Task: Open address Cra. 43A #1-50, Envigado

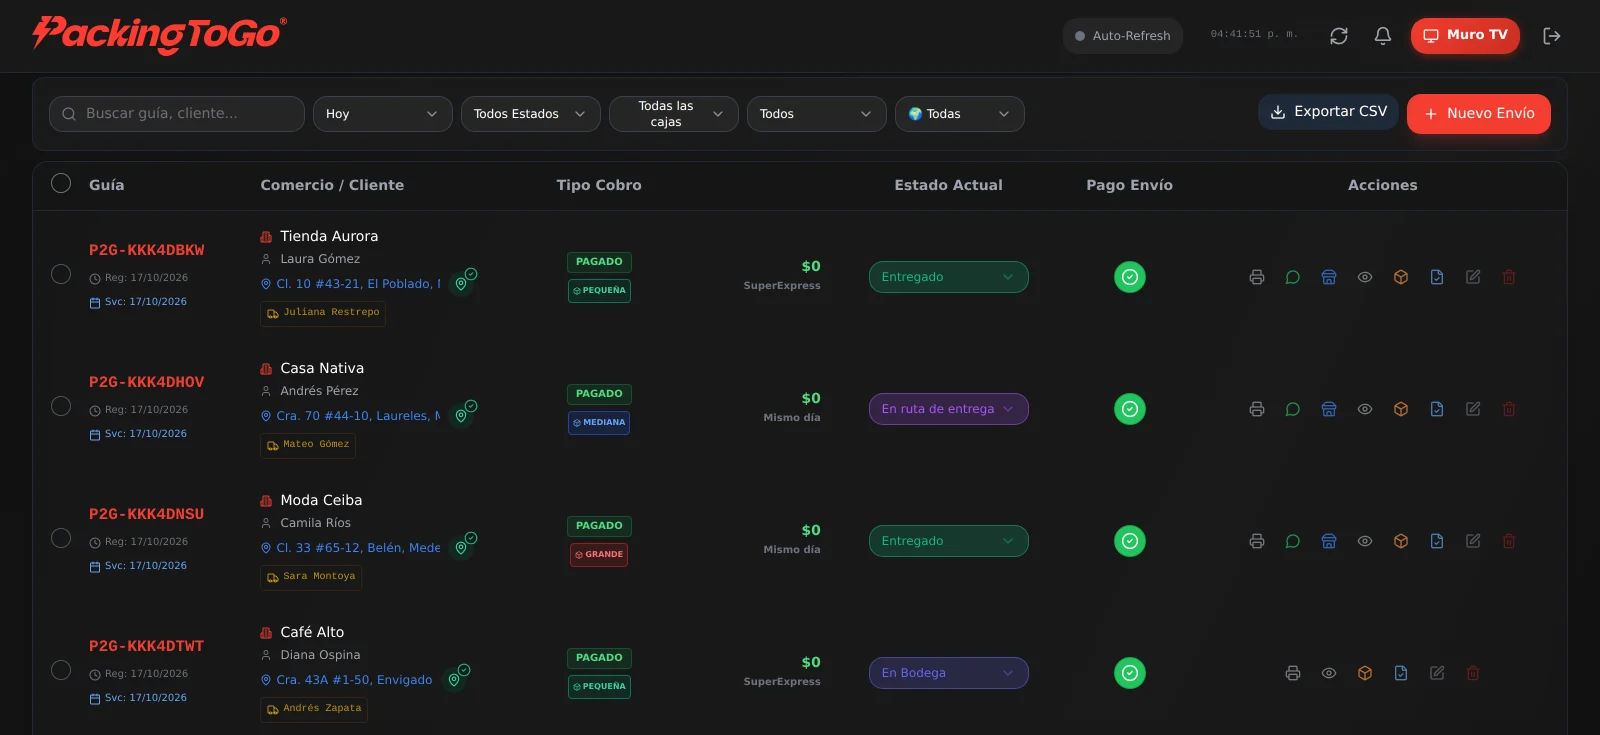Action: tap(347, 680)
